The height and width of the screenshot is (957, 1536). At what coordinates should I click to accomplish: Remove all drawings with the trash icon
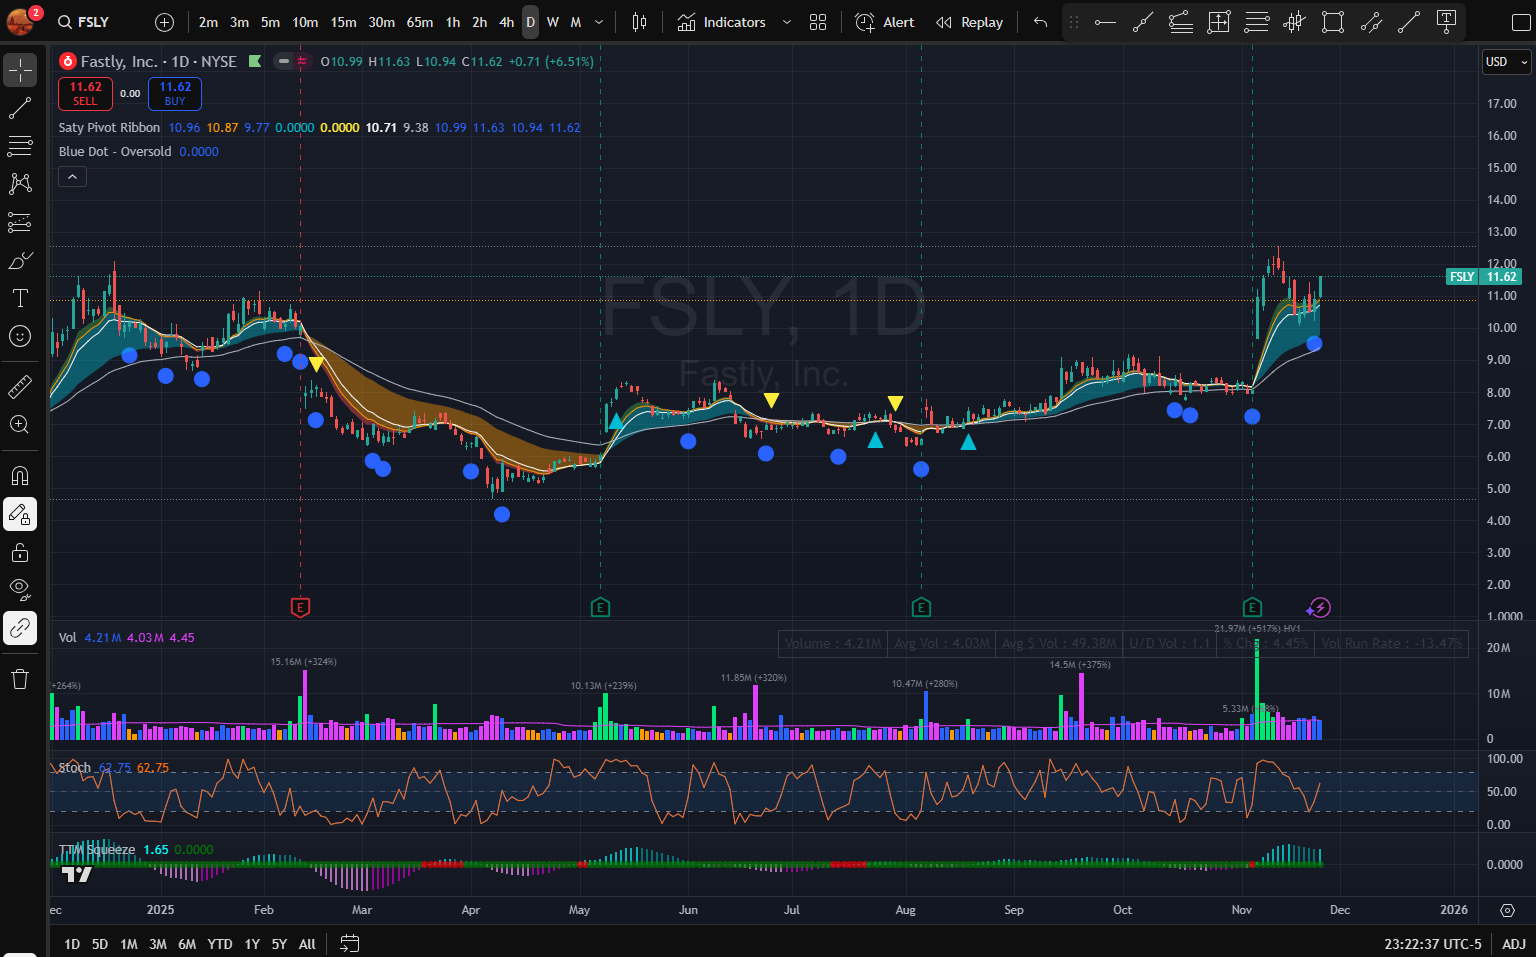[x=20, y=679]
